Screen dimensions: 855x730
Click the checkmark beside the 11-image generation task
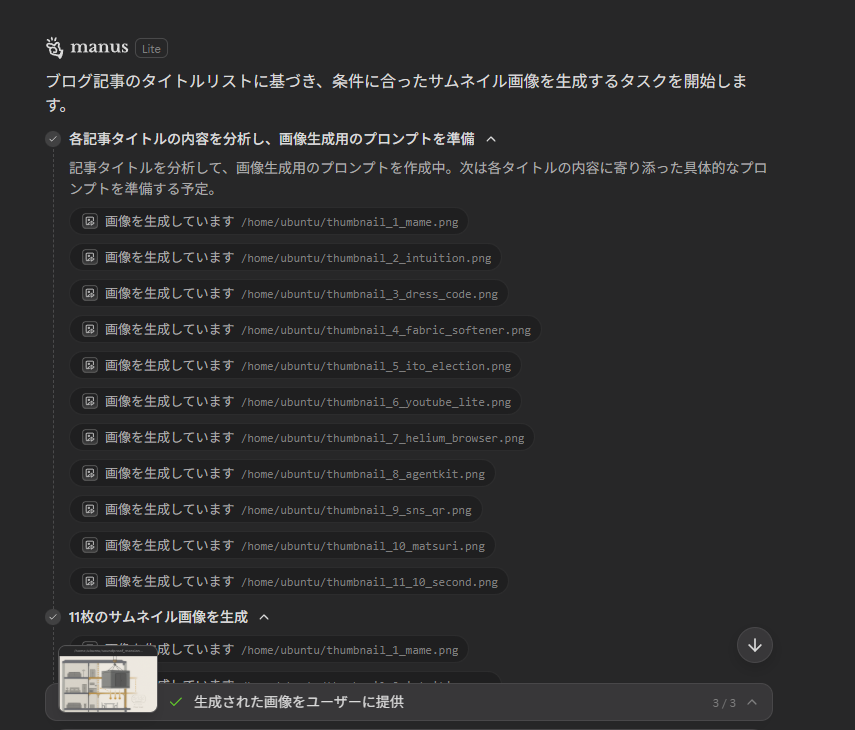[x=53, y=617]
